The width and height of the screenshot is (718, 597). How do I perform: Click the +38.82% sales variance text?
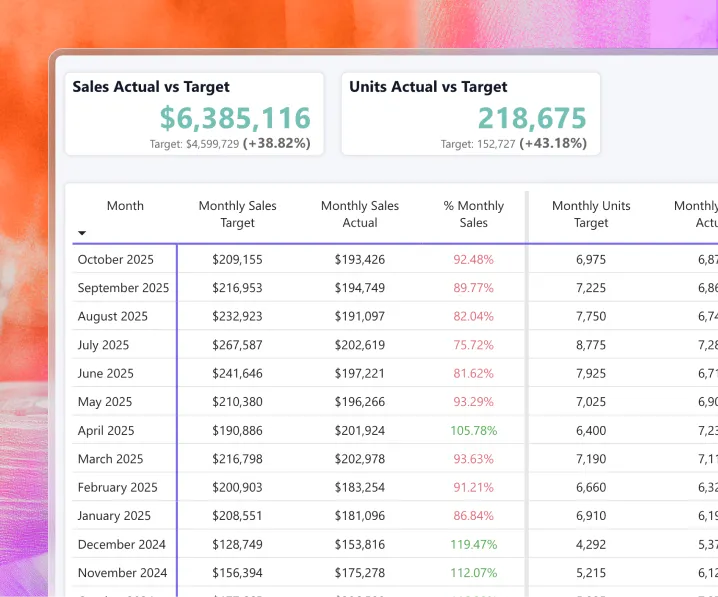pyautogui.click(x=277, y=144)
